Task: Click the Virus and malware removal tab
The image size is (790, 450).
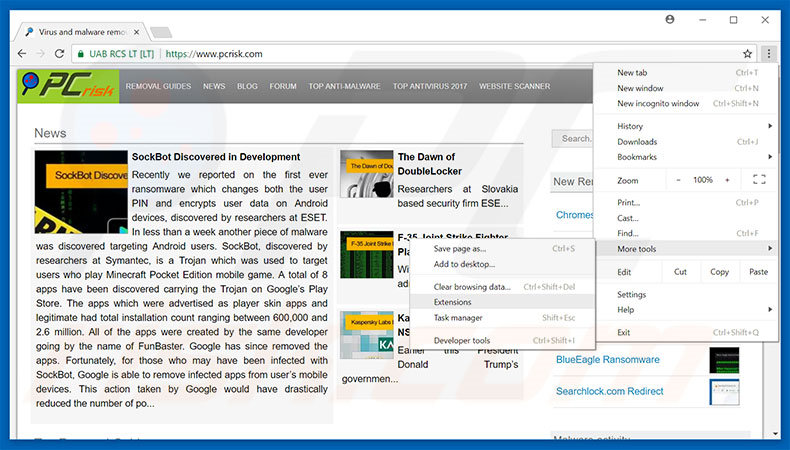Action: 83,32
